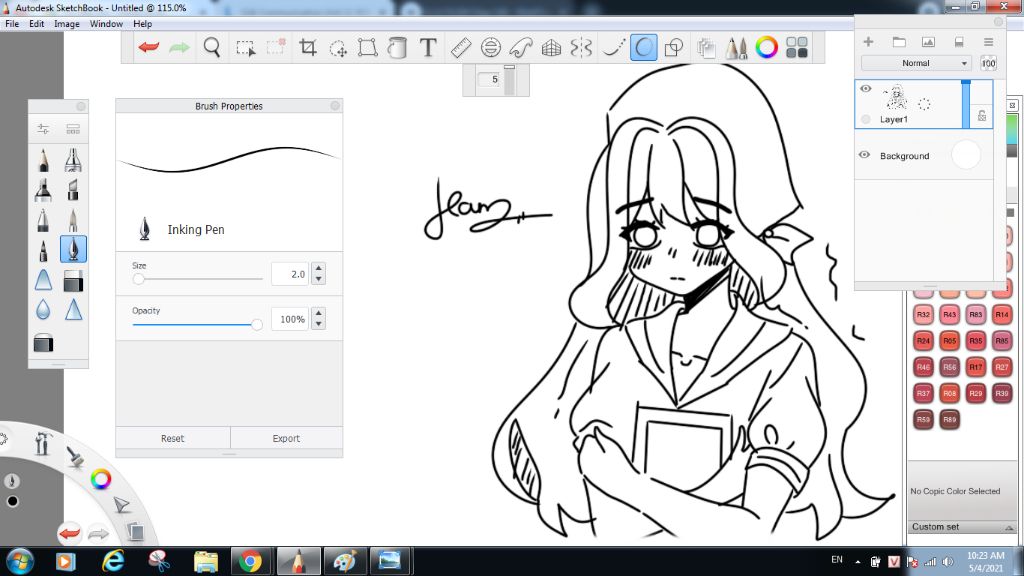Viewport: 1024px width, 576px height.
Task: Click the brush Size value field 2.0
Action: pyautogui.click(x=290, y=274)
